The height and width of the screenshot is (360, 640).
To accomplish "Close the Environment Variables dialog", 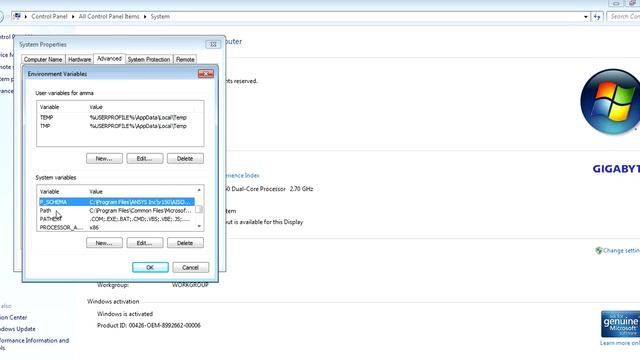I will [x=206, y=74].
